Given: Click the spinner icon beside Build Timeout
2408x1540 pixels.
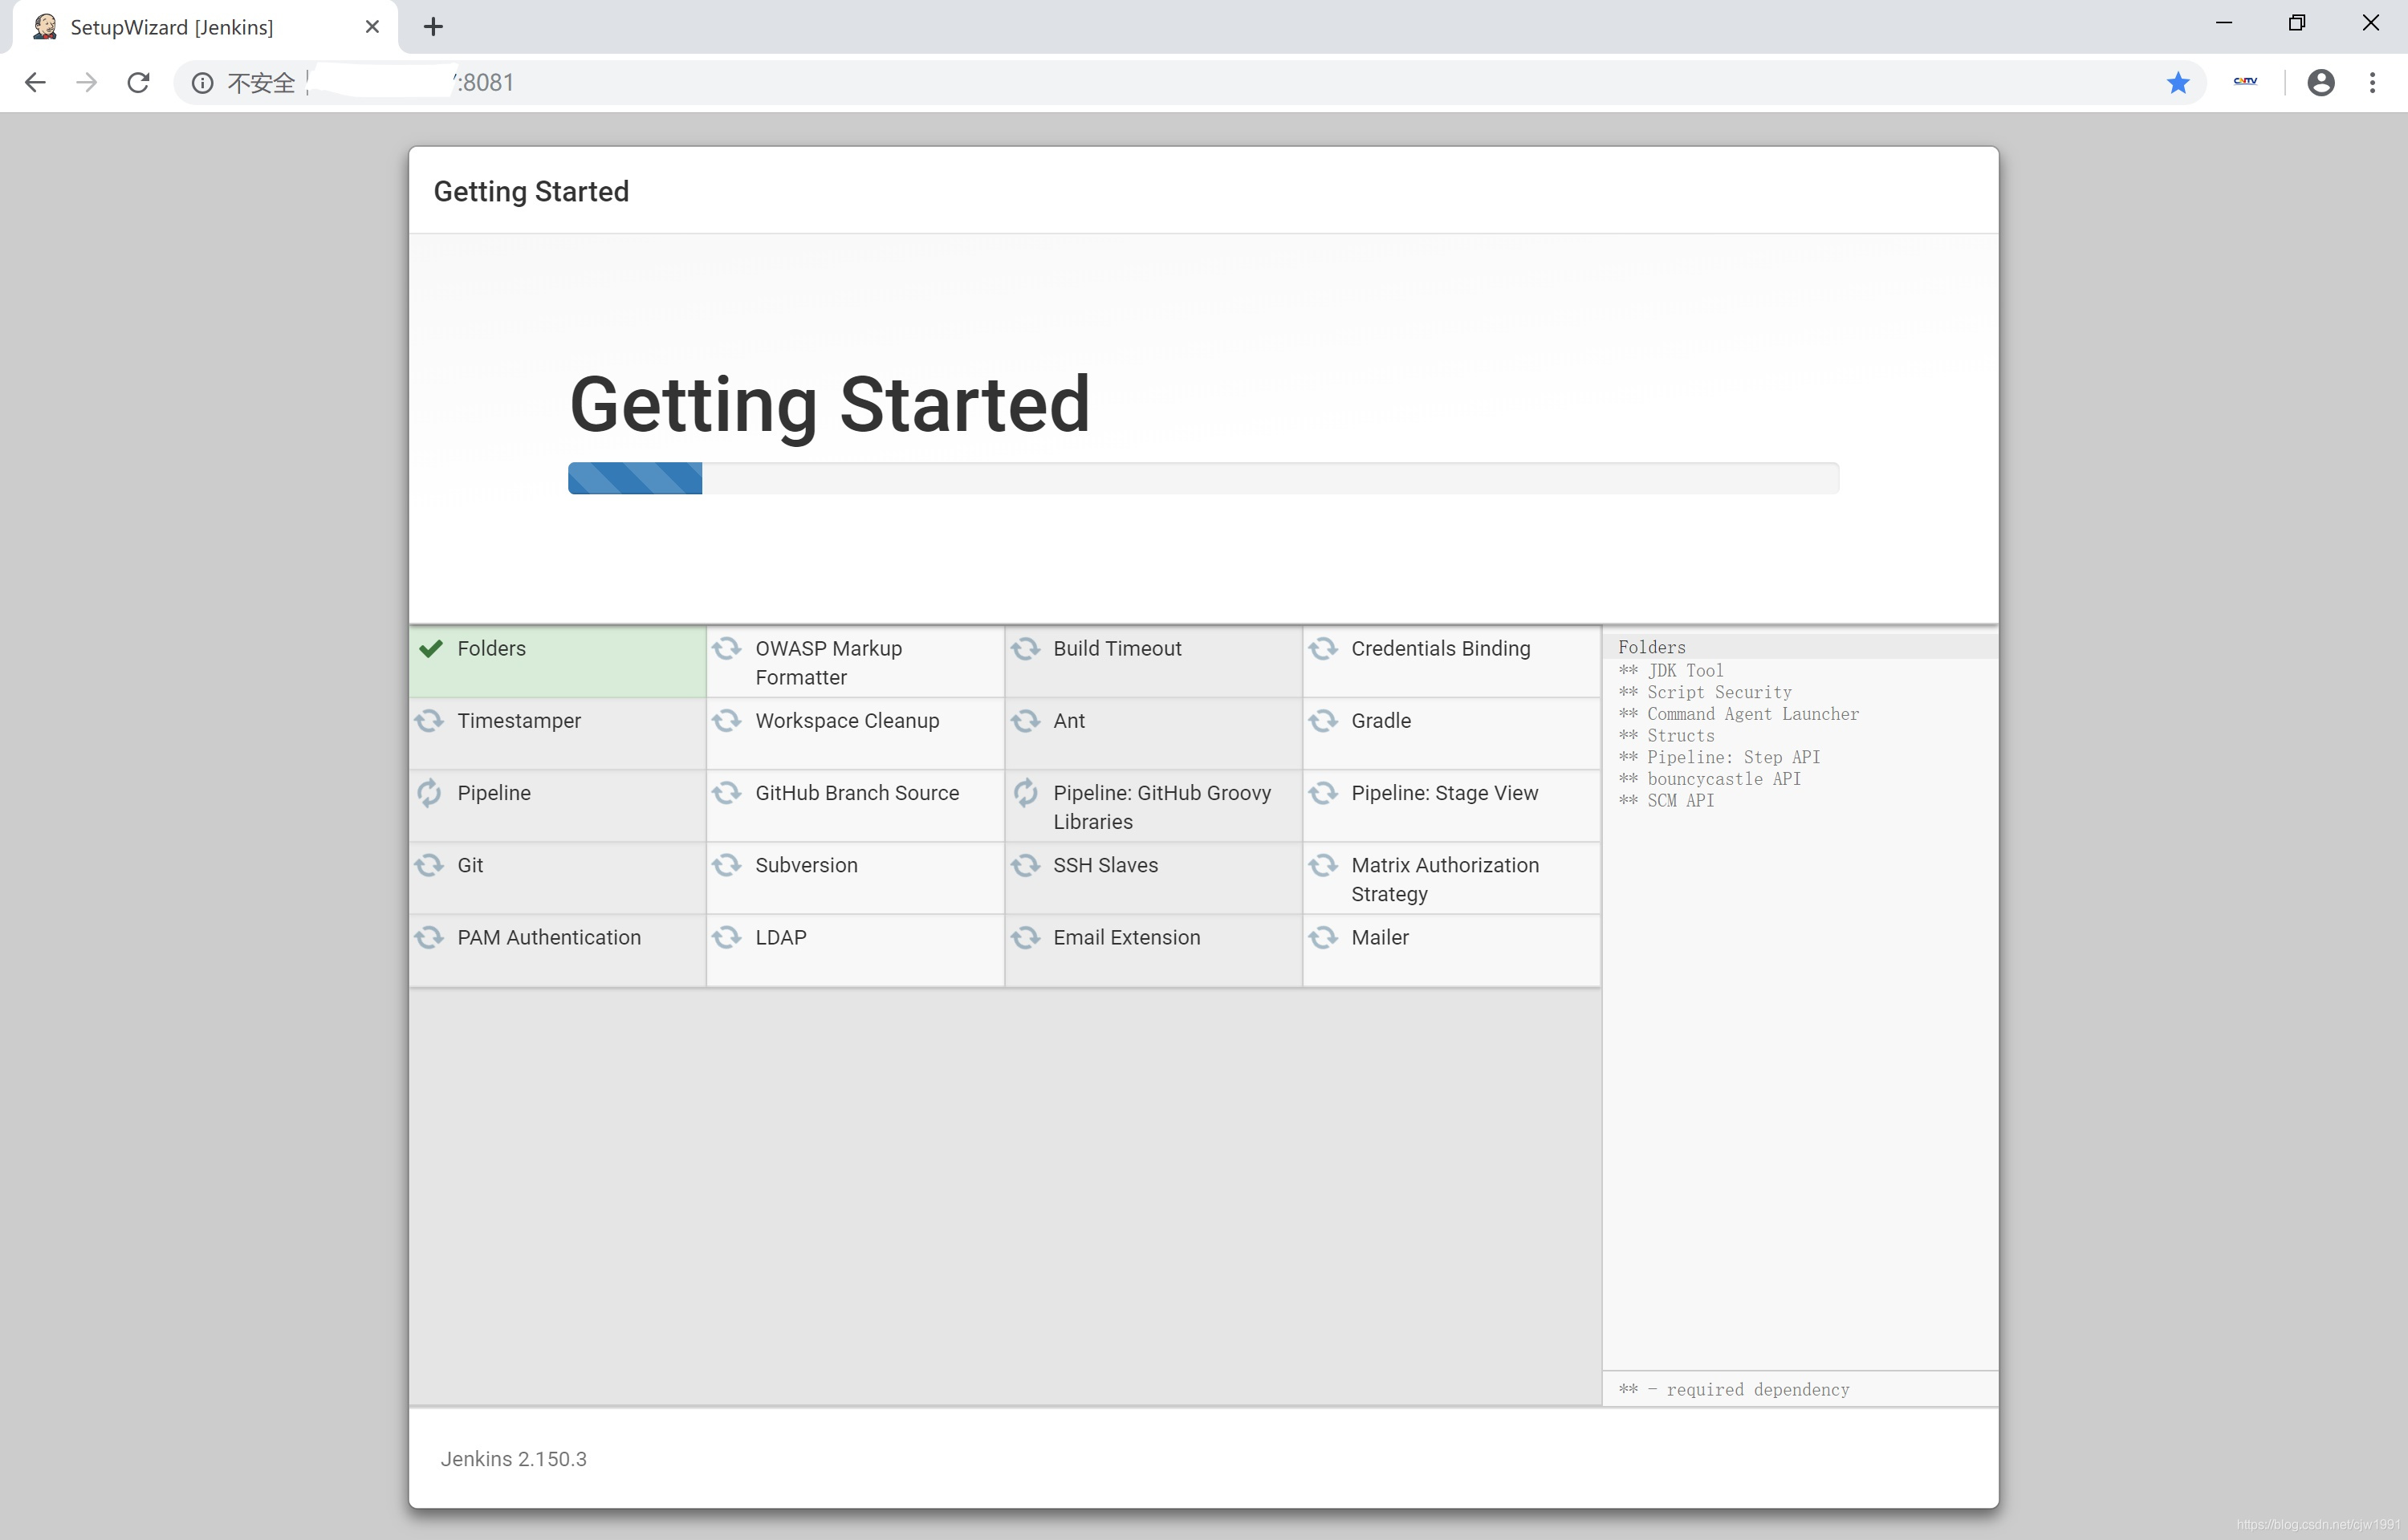Looking at the screenshot, I should tap(1025, 649).
